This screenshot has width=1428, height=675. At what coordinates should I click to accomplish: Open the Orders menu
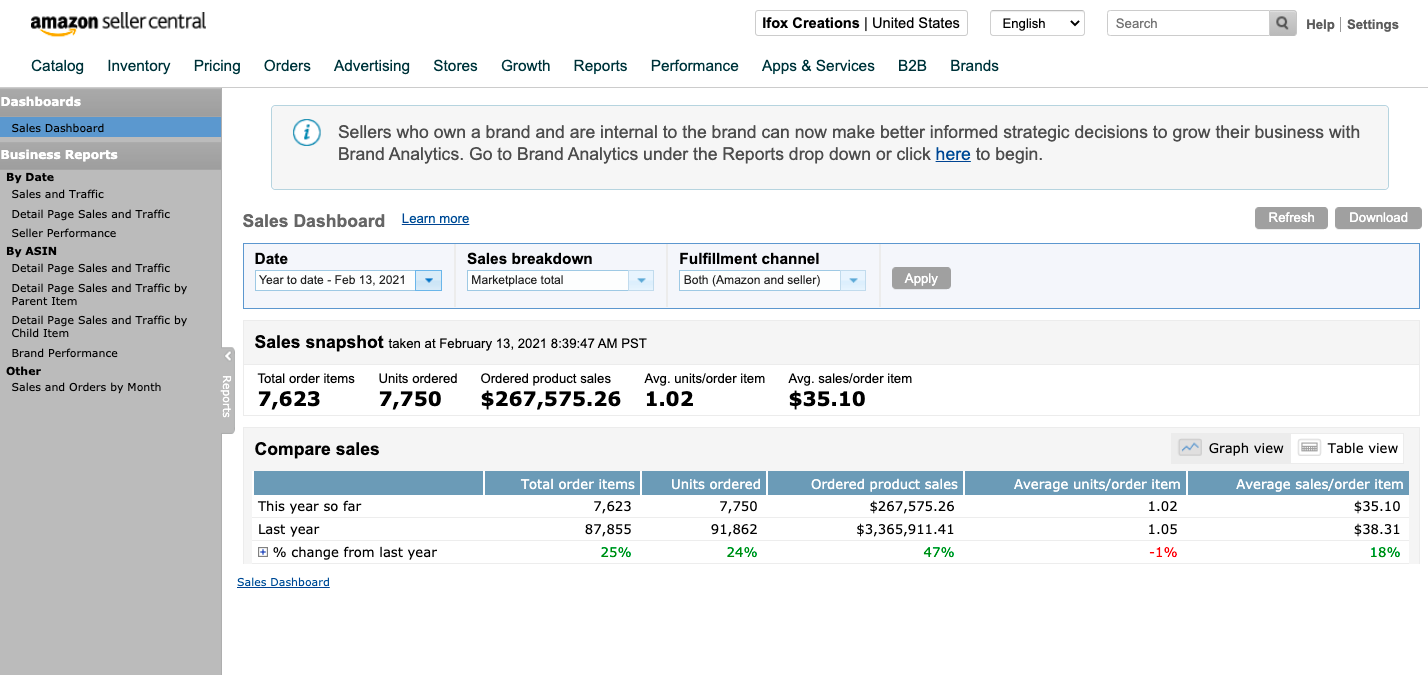pos(287,66)
